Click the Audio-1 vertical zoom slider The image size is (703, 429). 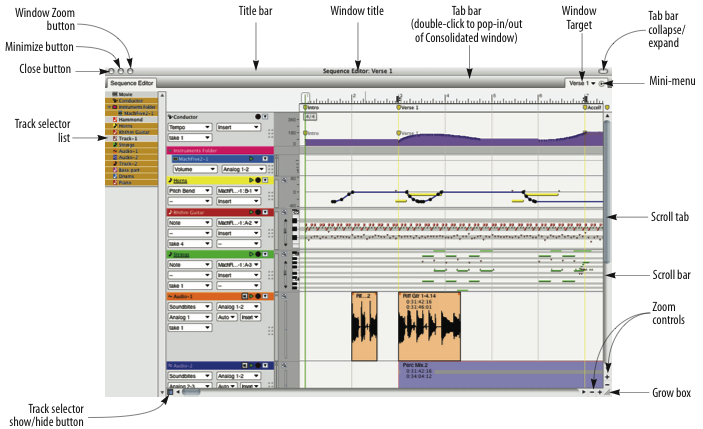pyautogui.click(x=285, y=327)
